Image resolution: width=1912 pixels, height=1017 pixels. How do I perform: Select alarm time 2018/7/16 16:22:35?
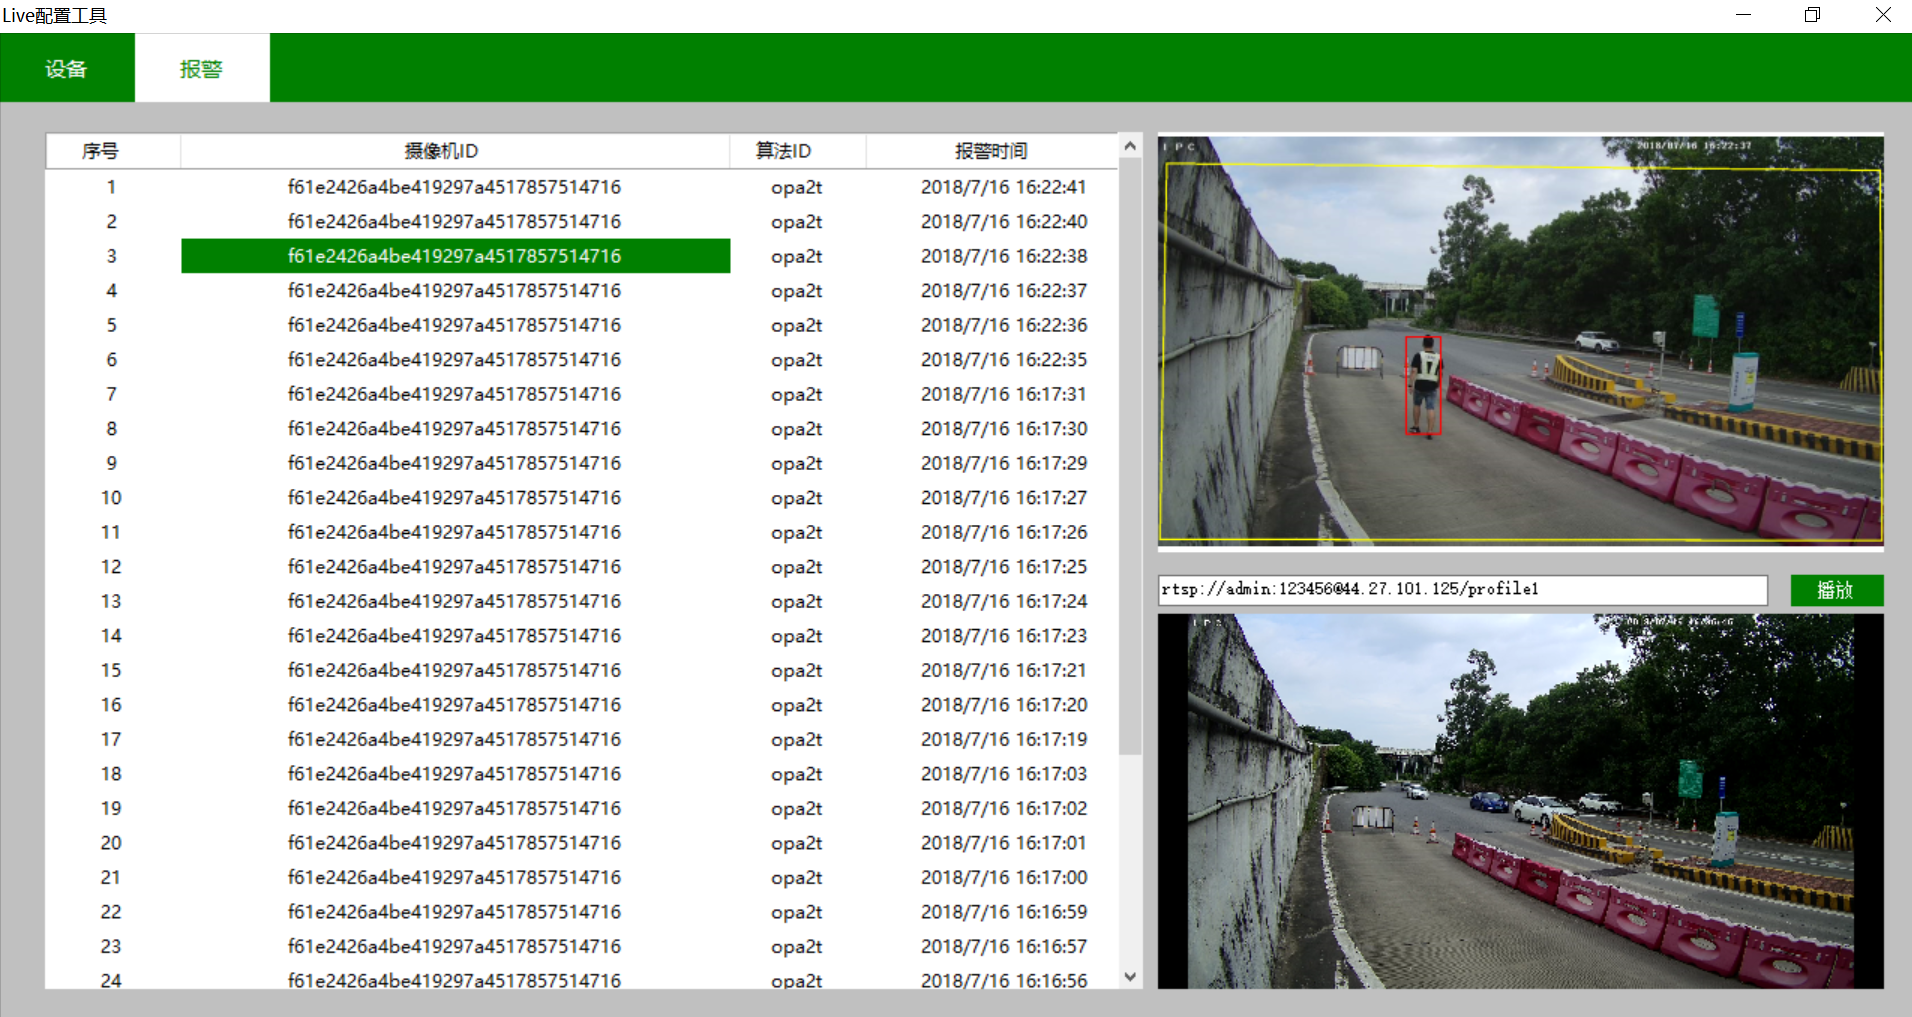(1004, 360)
